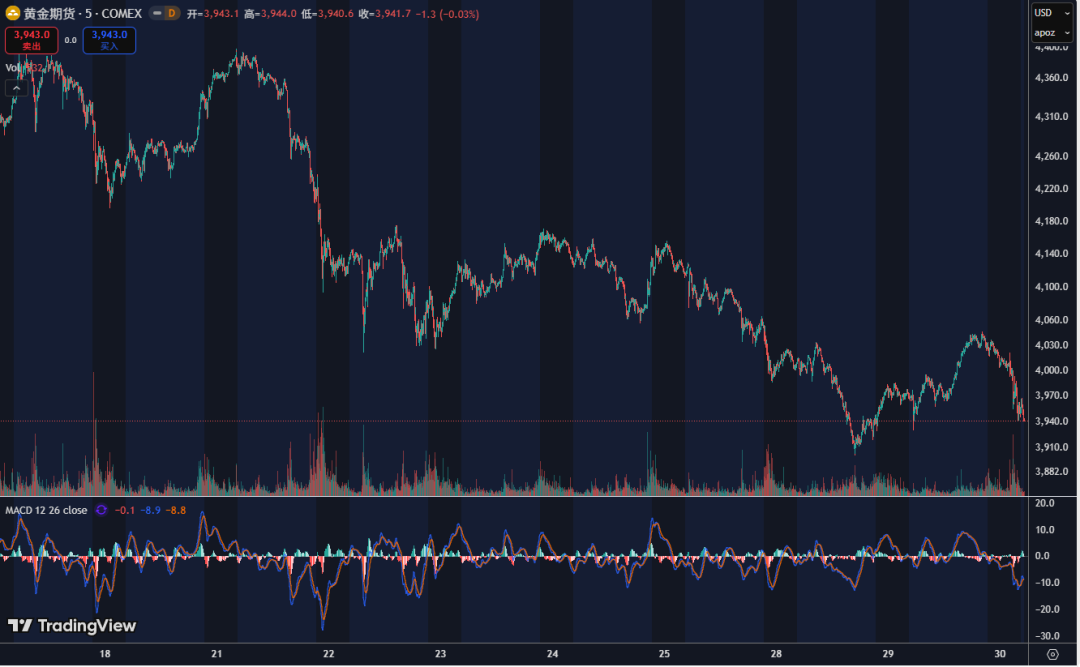Open the apoz unit dropdown
The image size is (1080, 667).
click(x=1052, y=32)
